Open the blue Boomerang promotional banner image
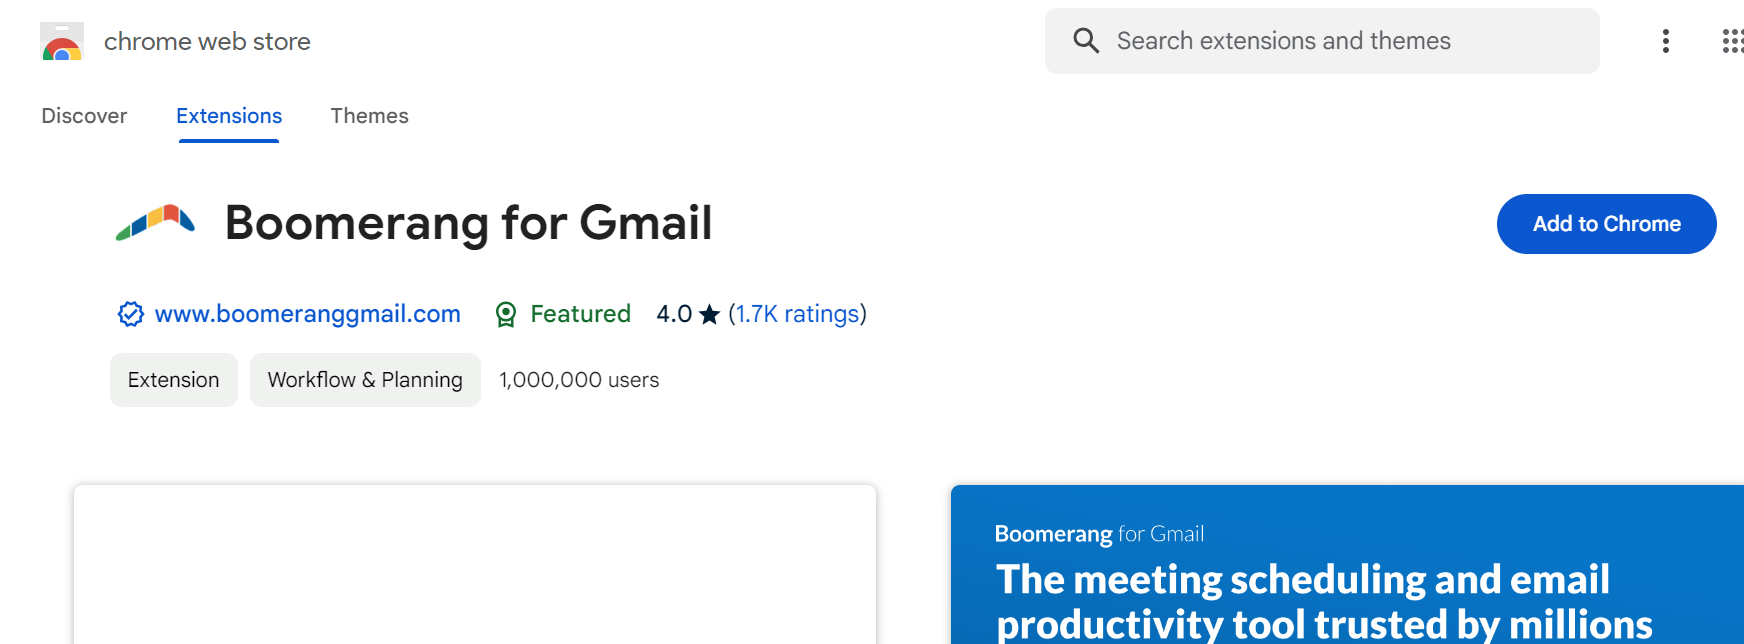1744x644 pixels. (x=1347, y=565)
